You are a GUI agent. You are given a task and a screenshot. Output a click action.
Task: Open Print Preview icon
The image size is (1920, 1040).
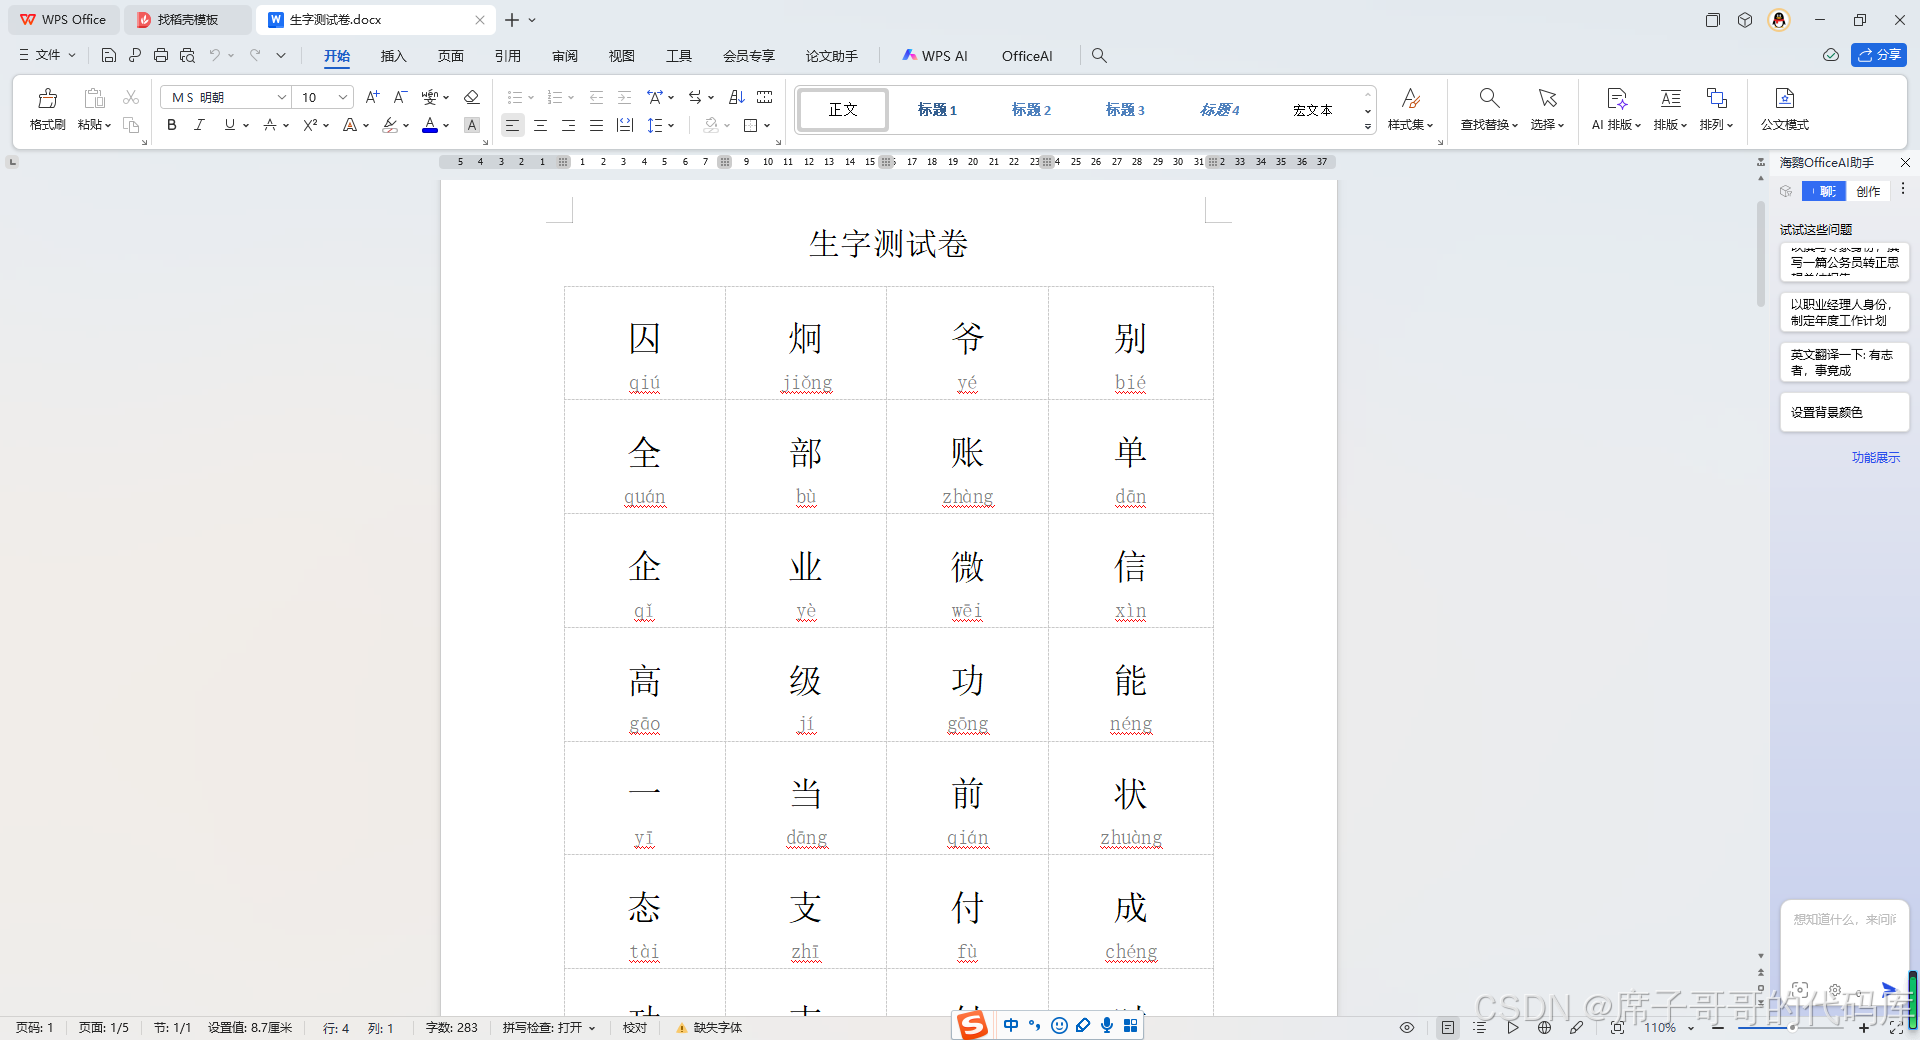(x=187, y=55)
